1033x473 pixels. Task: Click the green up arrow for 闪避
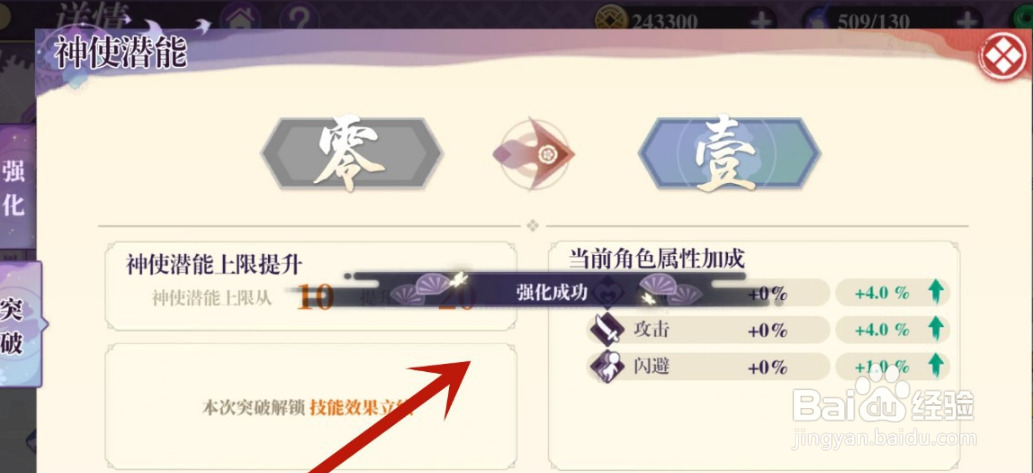935,366
